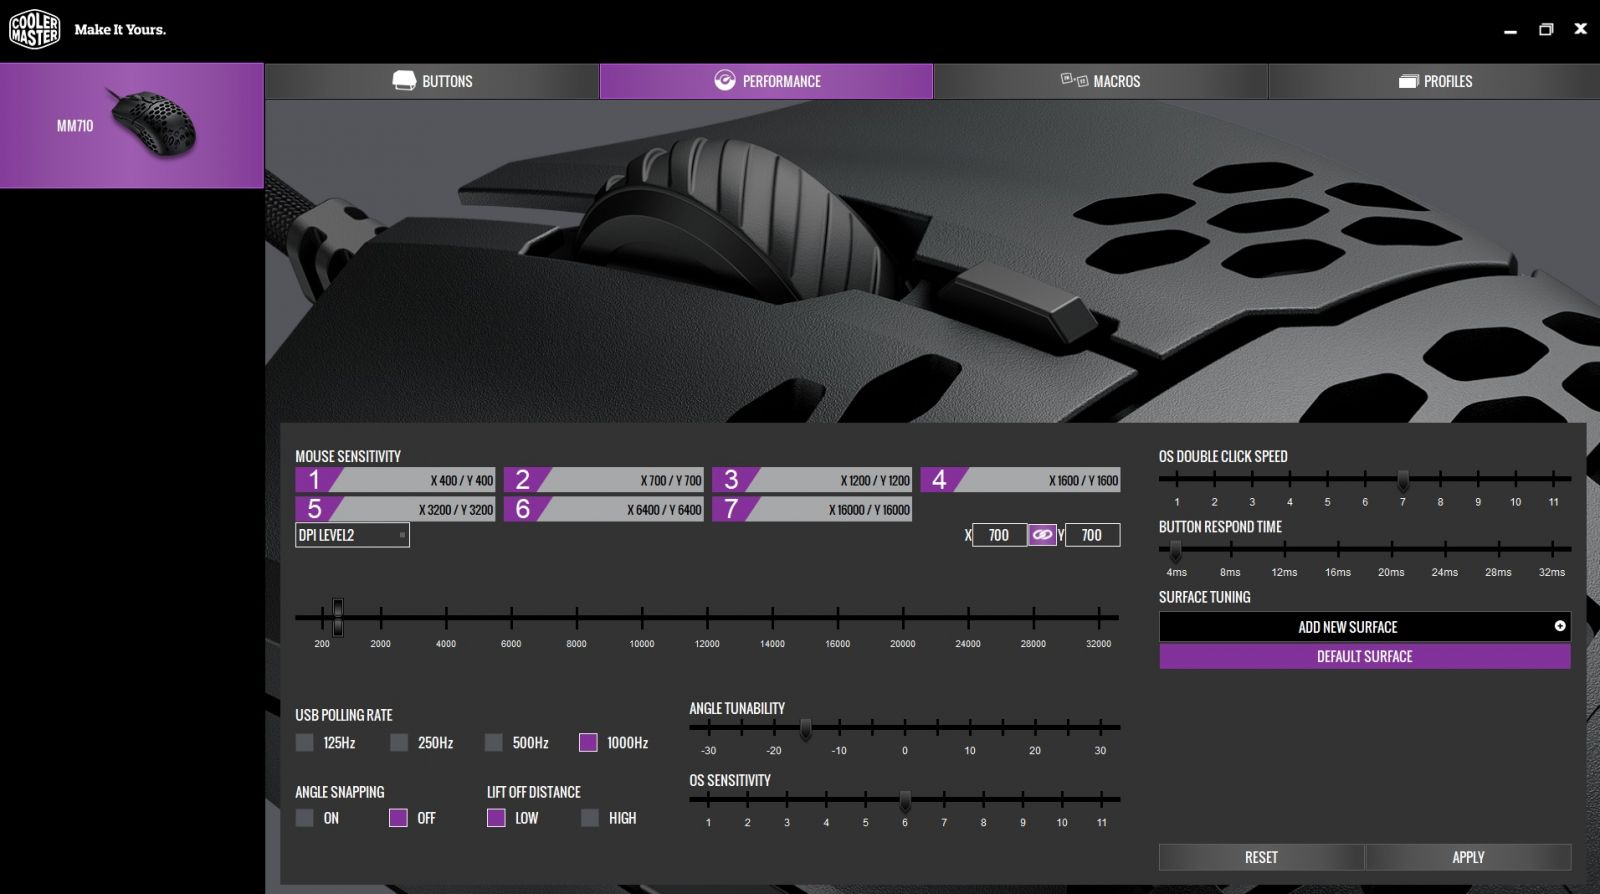Screen dimensions: 1600x894
Task: Click the X/Y DPI link icon
Action: click(x=1042, y=535)
